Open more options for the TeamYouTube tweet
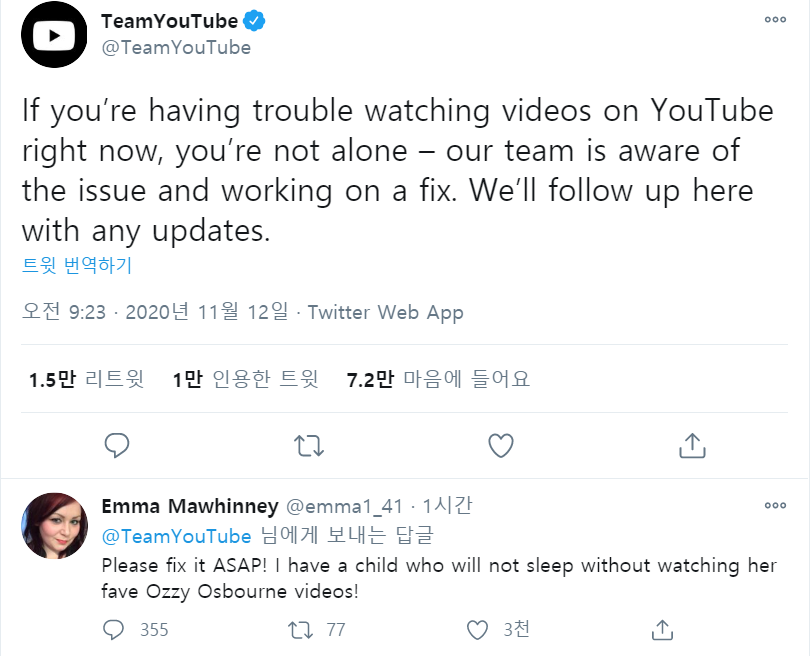The image size is (810, 656). (775, 19)
